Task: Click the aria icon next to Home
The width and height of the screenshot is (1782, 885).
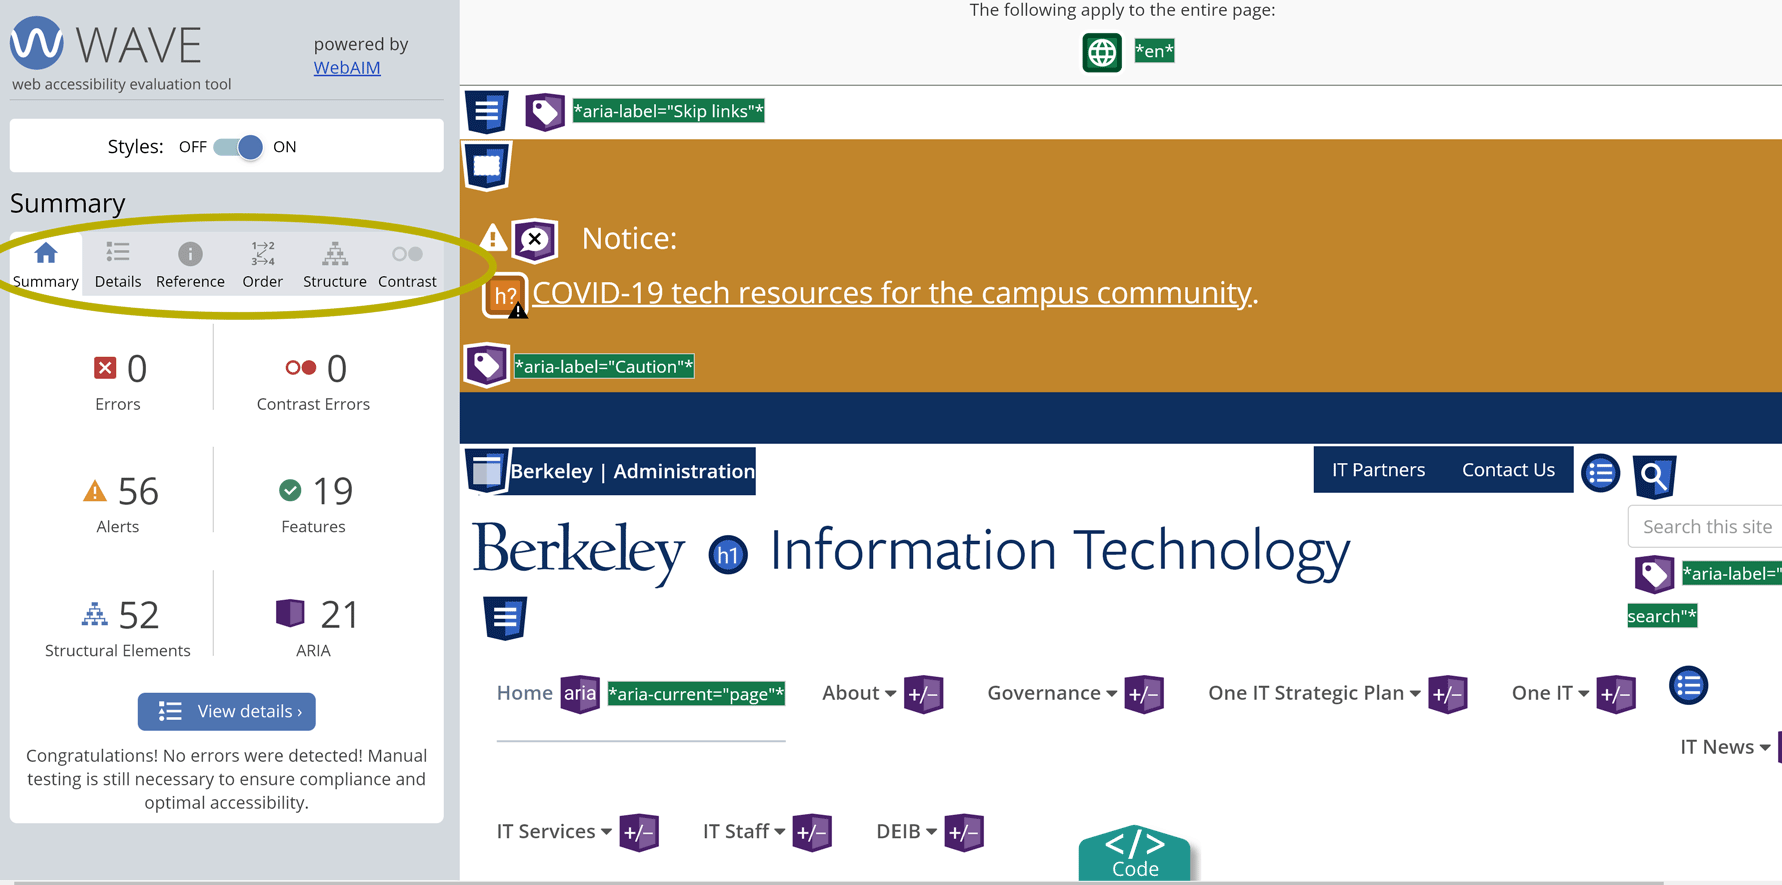Action: [580, 693]
